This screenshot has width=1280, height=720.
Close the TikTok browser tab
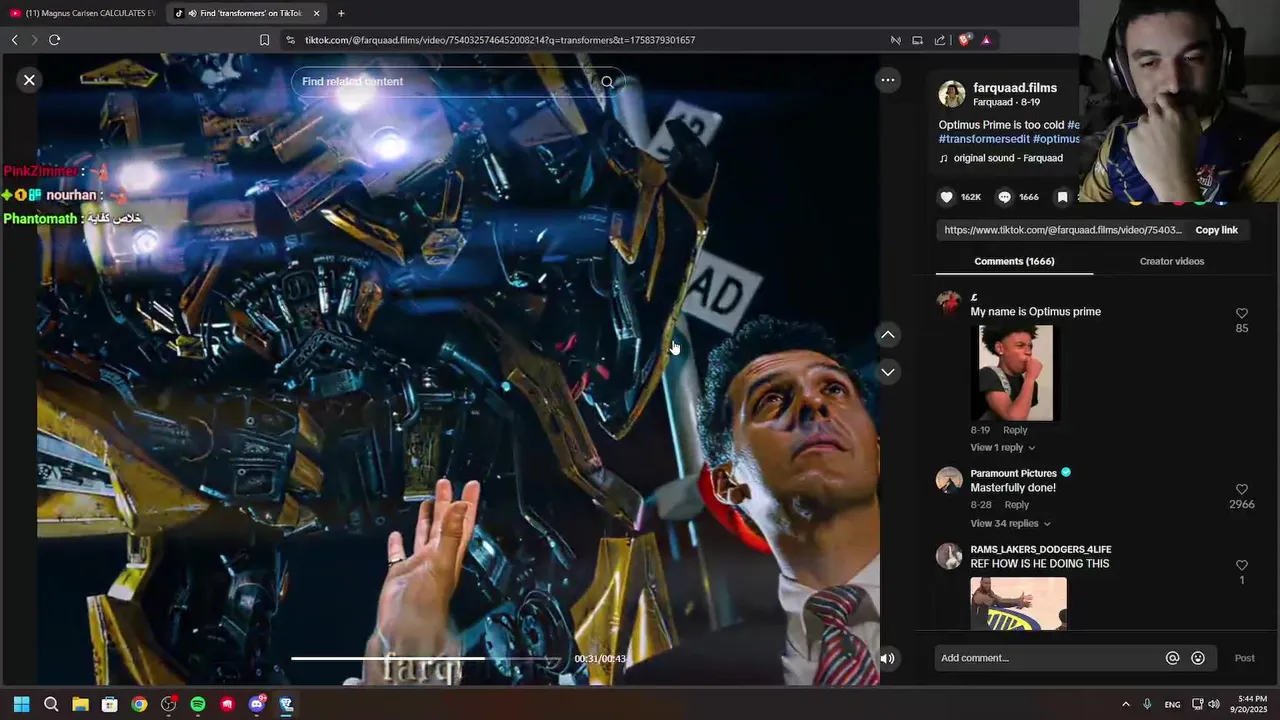point(317,13)
